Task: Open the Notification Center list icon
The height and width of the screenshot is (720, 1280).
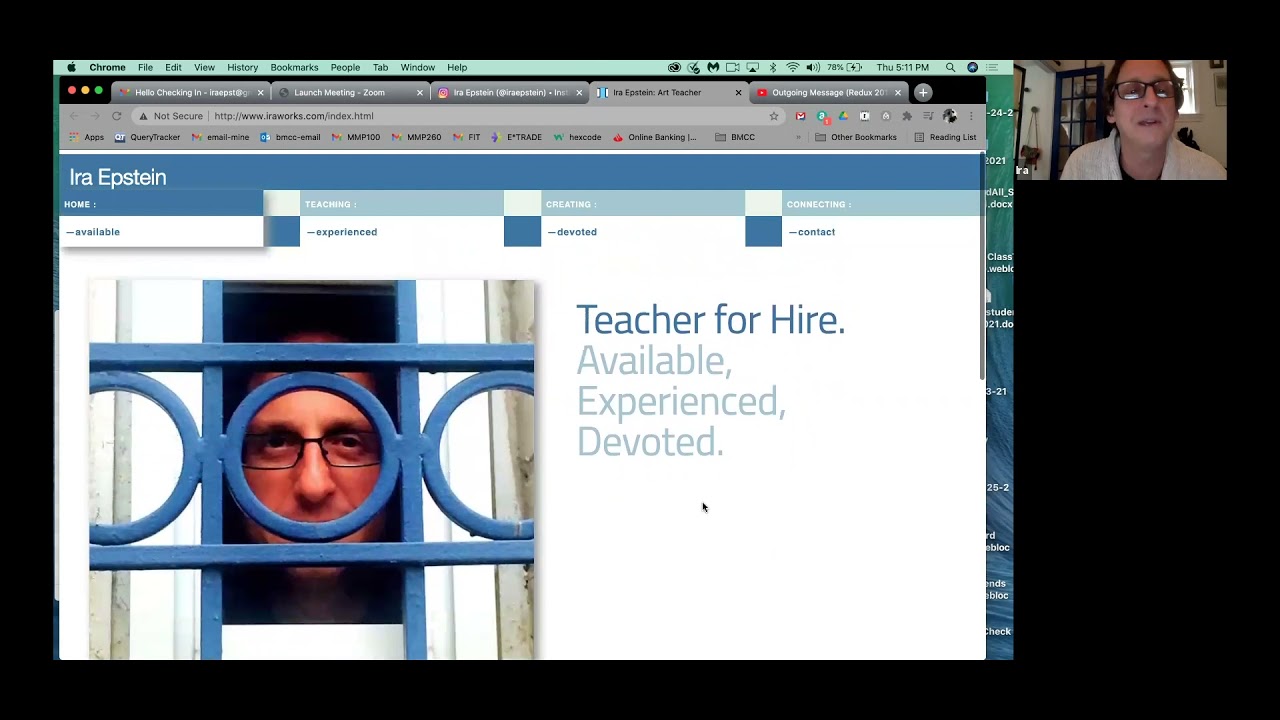Action: click(x=992, y=68)
